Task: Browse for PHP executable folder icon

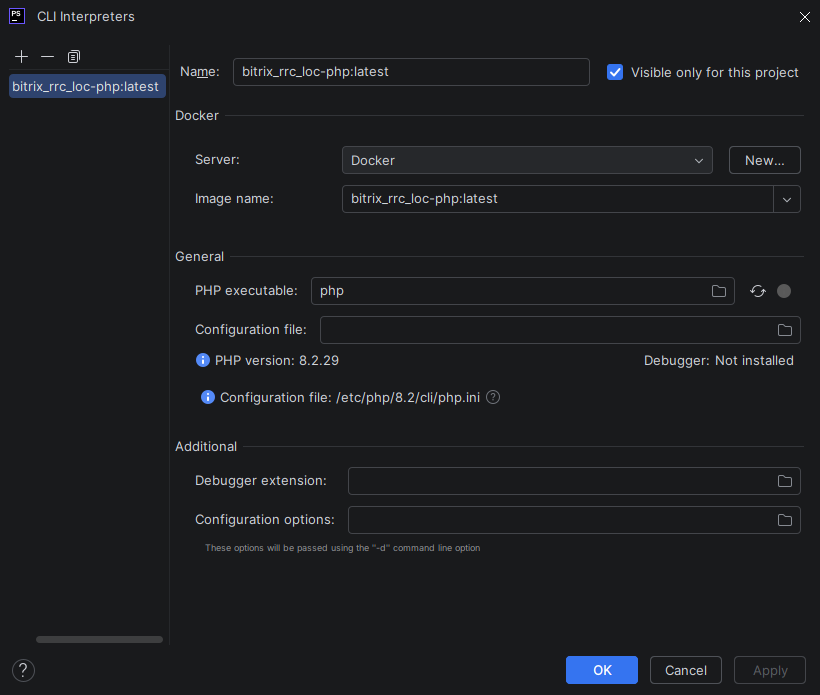Action: [x=718, y=291]
